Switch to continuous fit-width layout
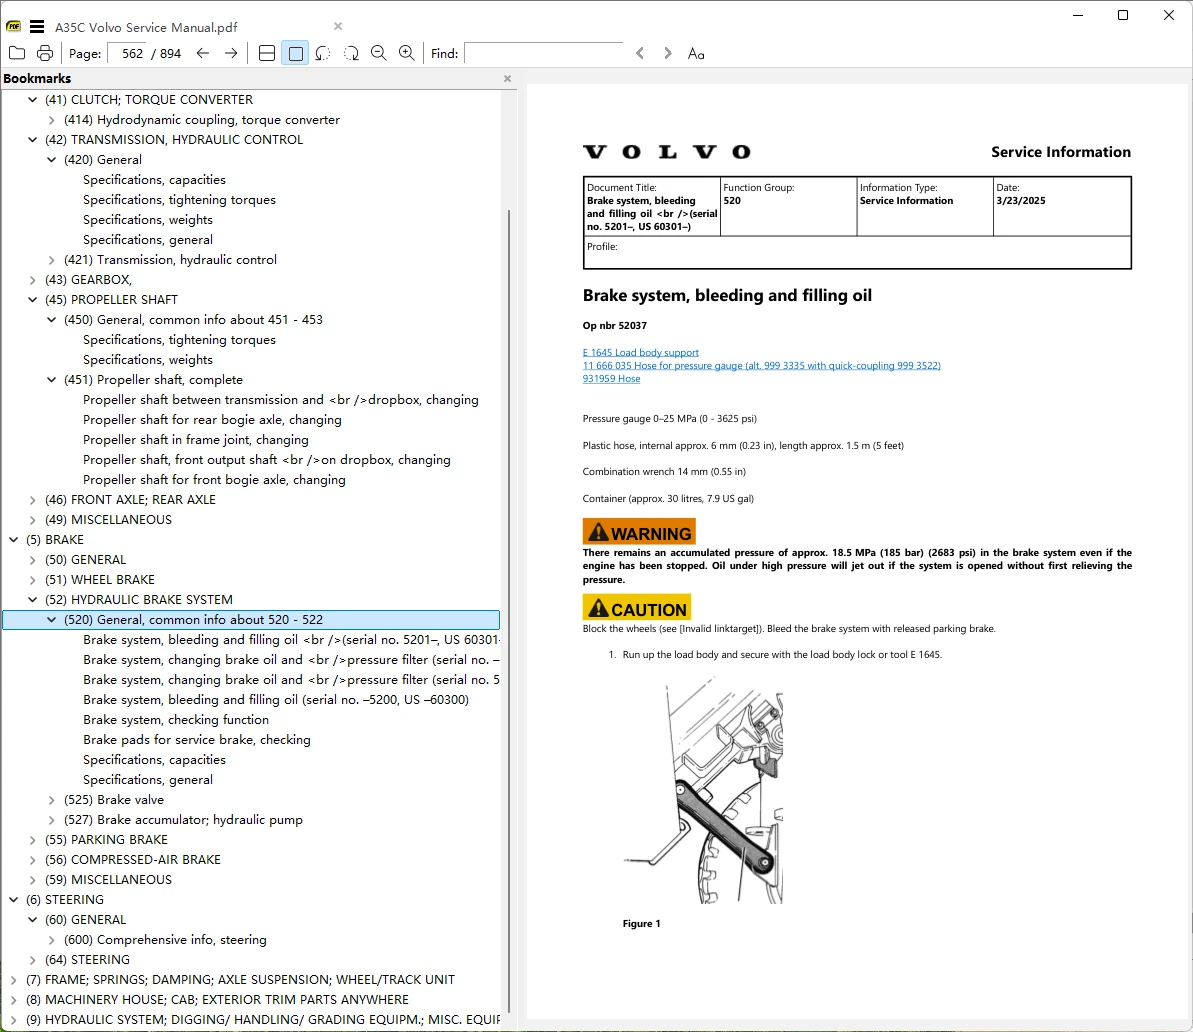The image size is (1193, 1032). [267, 53]
